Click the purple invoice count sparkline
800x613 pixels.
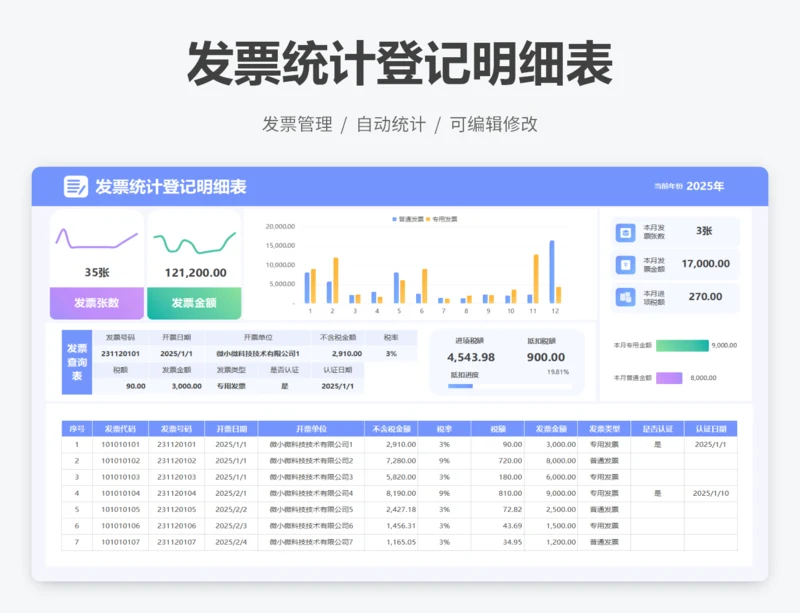(x=97, y=238)
